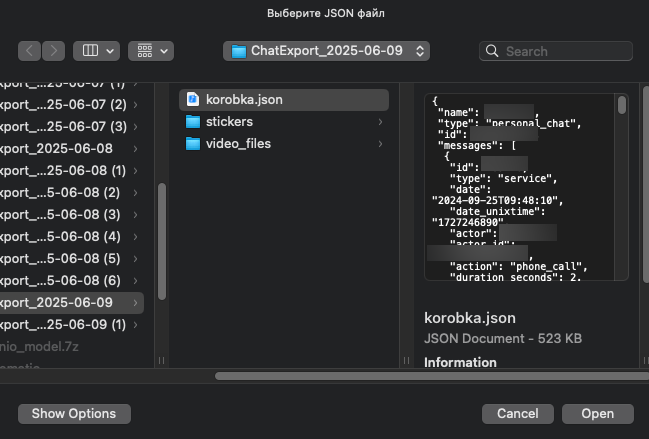Image resolution: width=649 pixels, height=439 pixels.
Task: Expand the stickers folder chevron
Action: click(380, 122)
